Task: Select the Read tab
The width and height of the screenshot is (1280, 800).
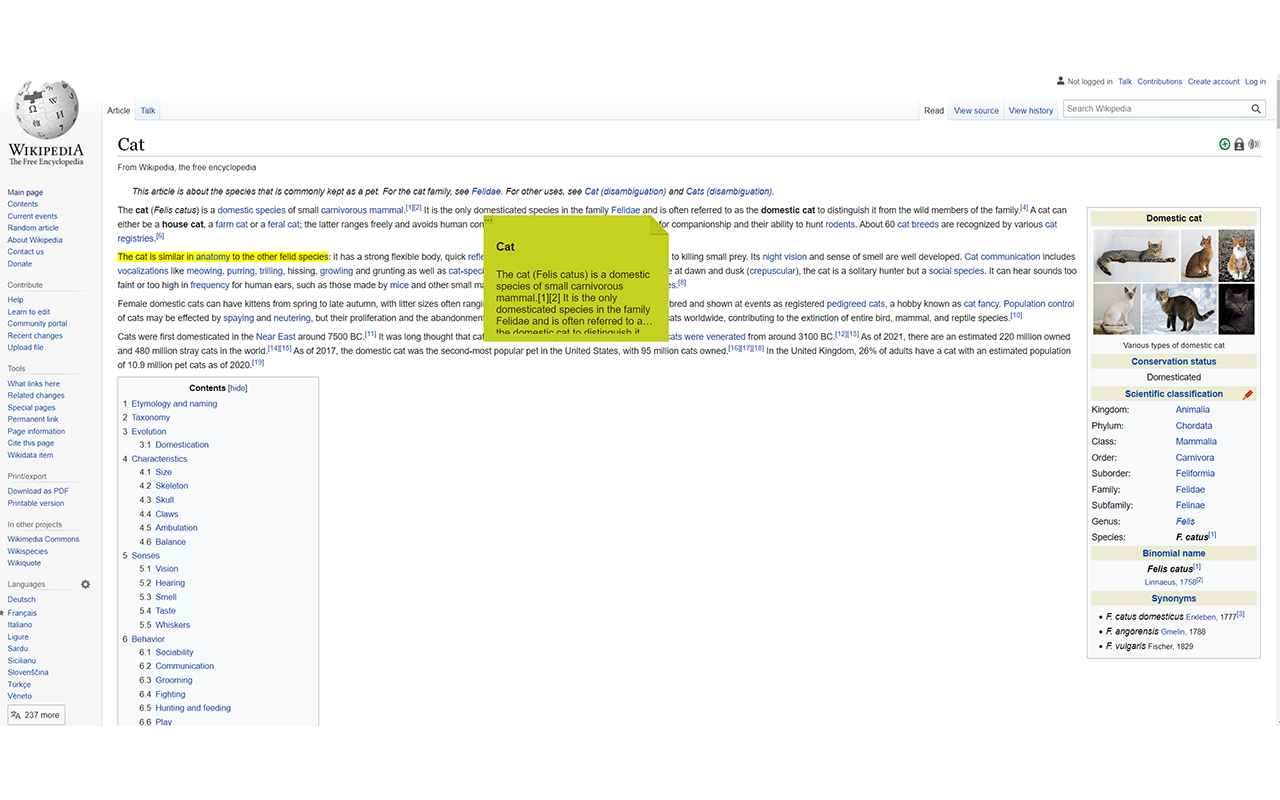Action: 934,111
